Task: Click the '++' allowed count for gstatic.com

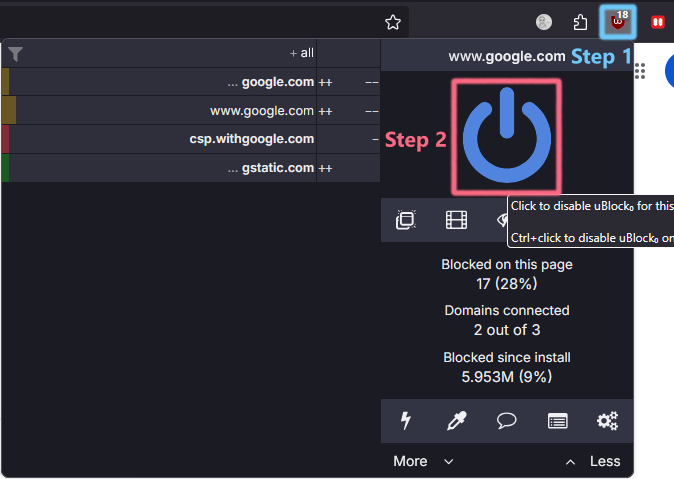Action: [x=325, y=168]
